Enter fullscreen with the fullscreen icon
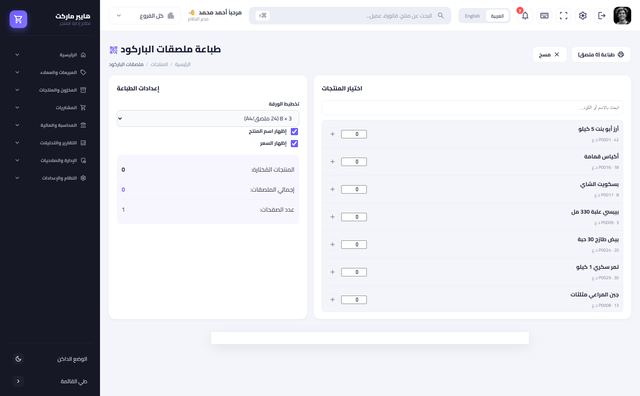This screenshot has height=396, width=640. [x=563, y=16]
